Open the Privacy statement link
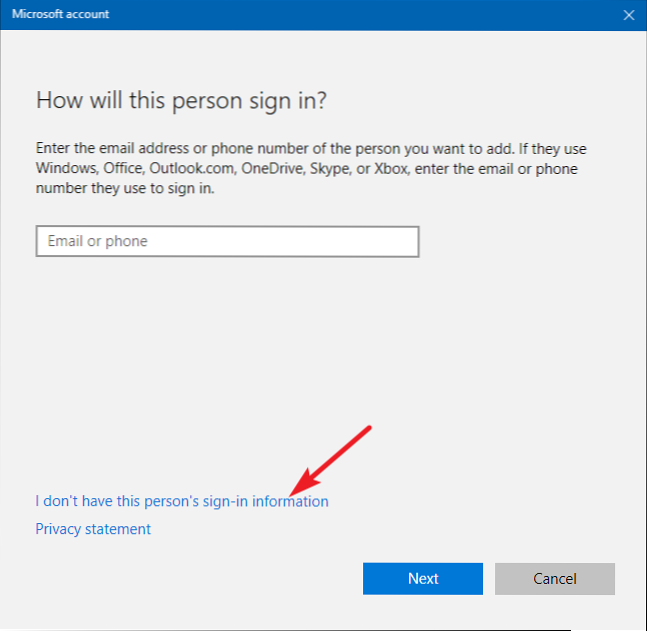 pos(93,529)
